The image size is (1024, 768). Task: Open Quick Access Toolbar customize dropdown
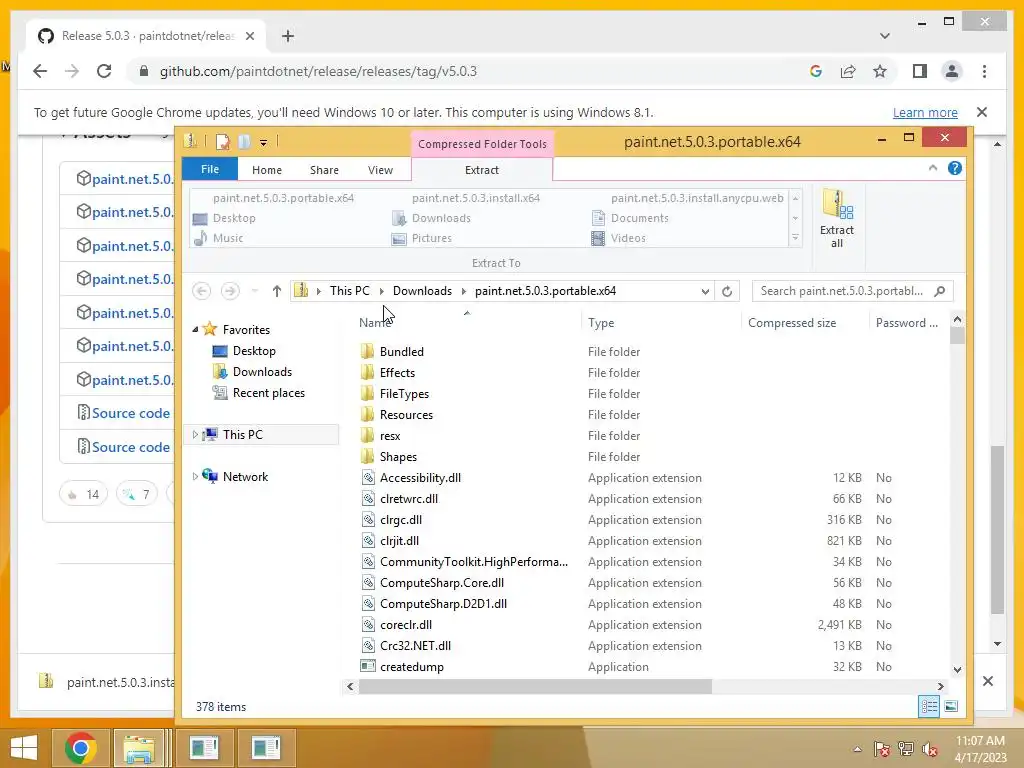[x=263, y=142]
